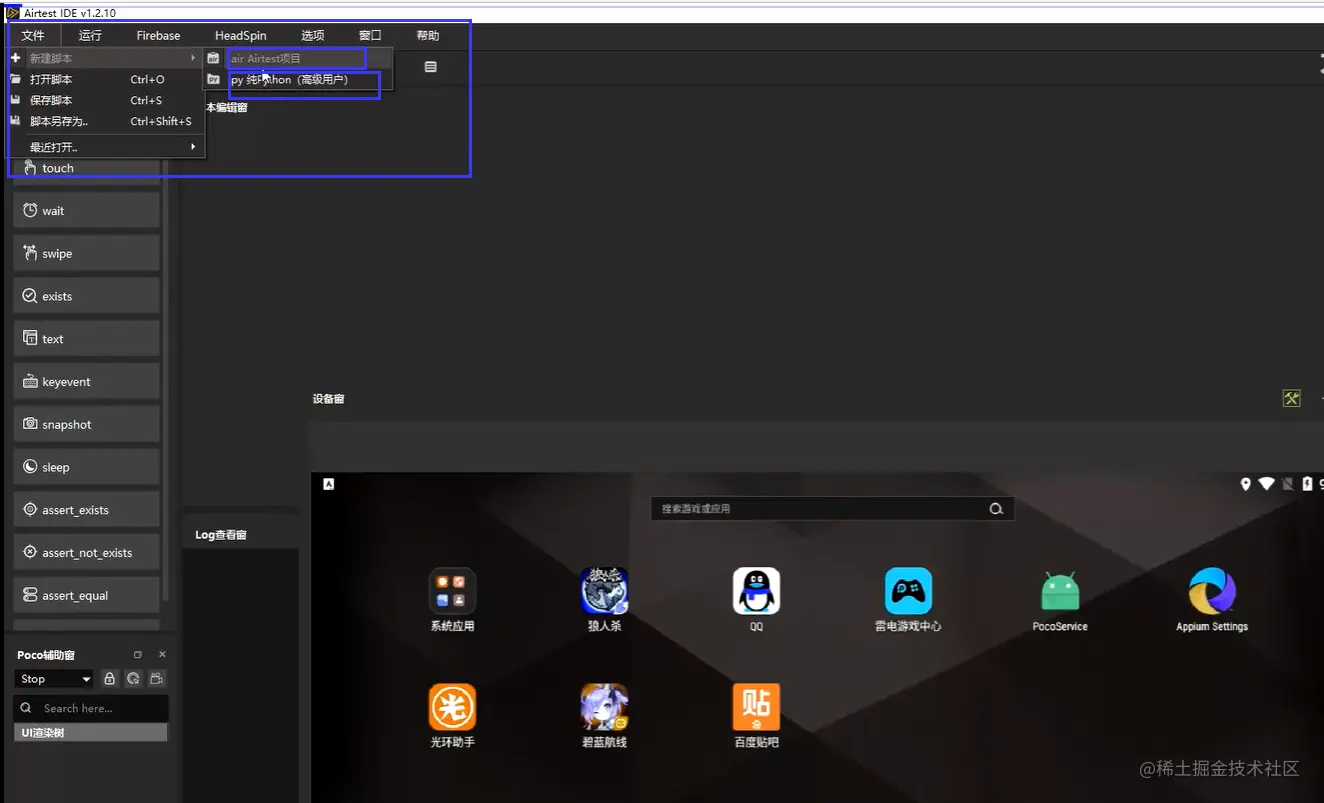Click the keyevent command button
1324x803 pixels.
tap(87, 382)
